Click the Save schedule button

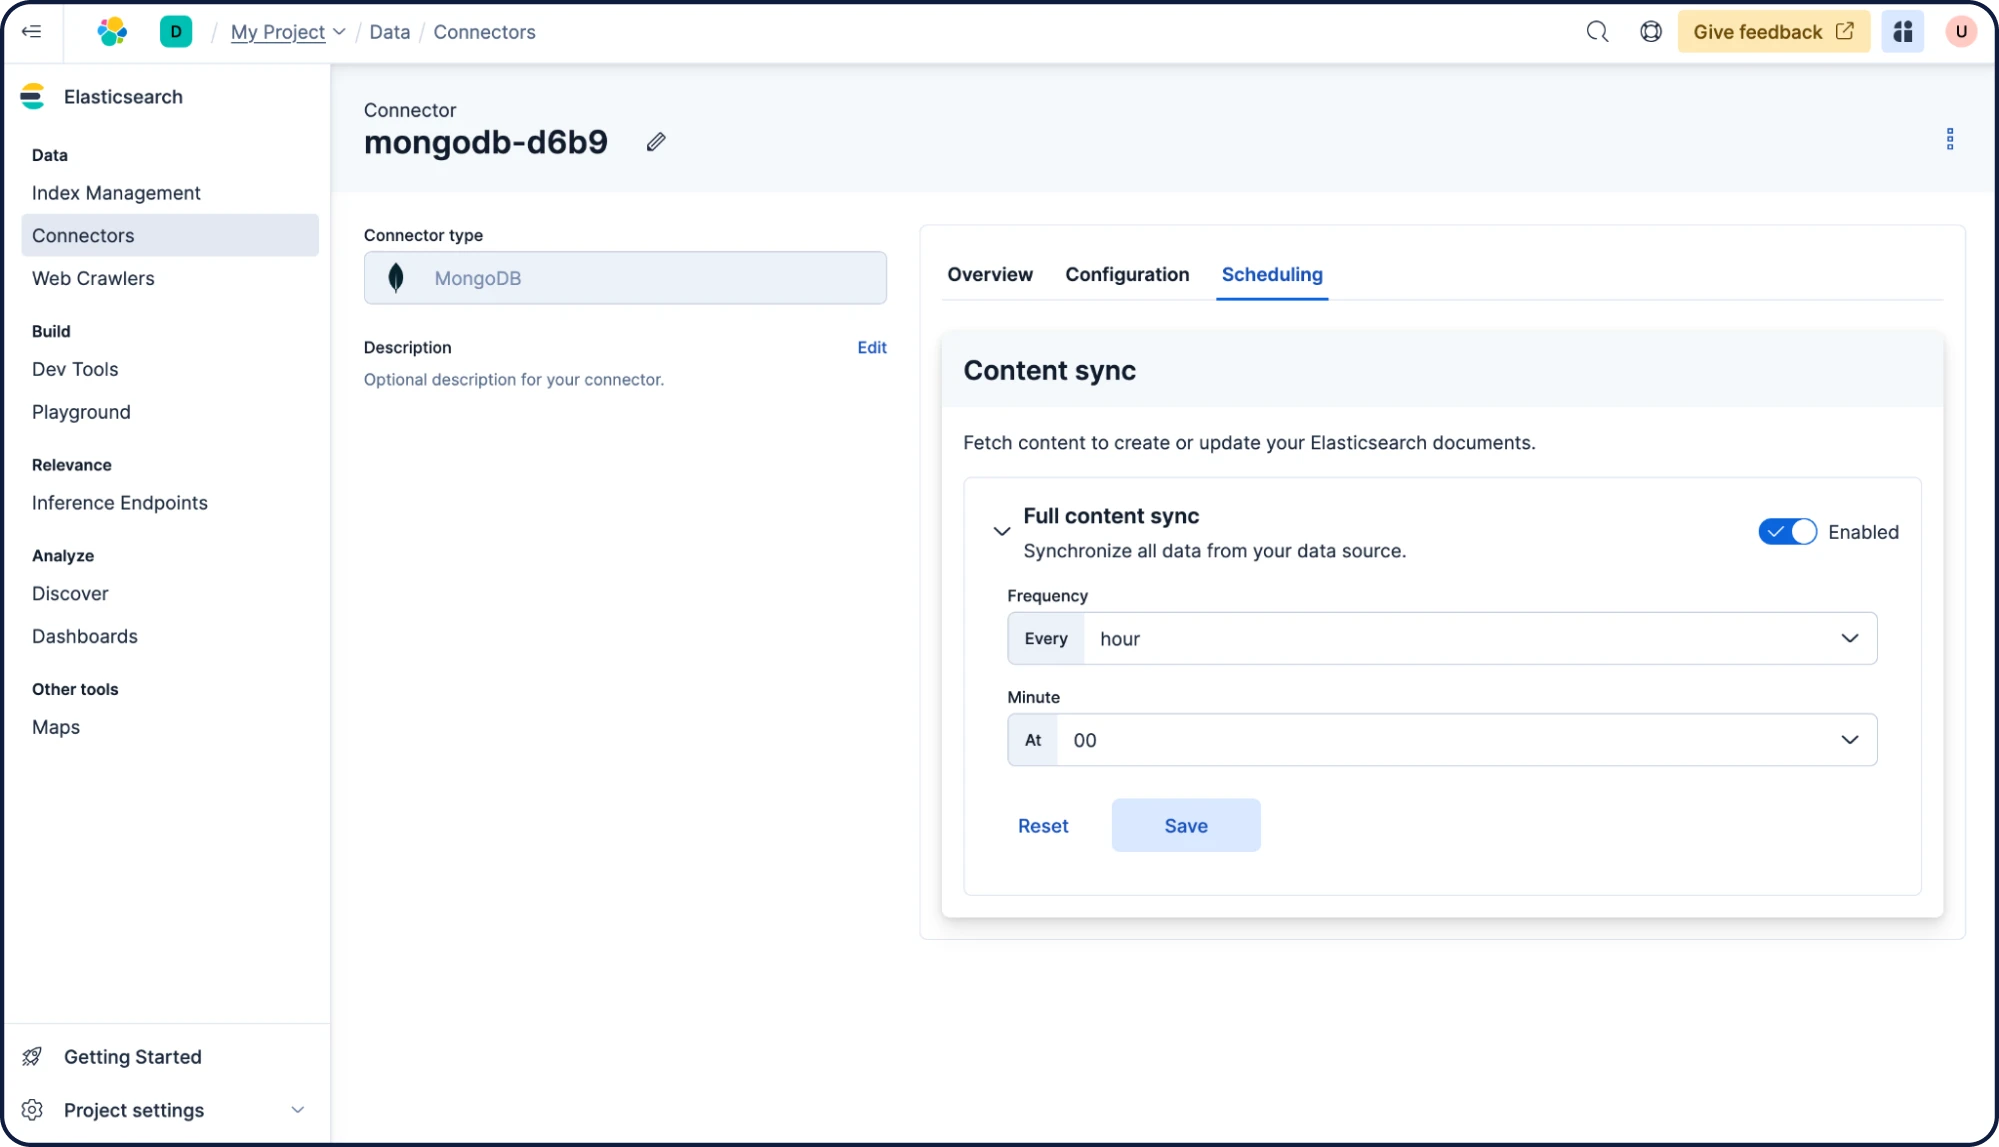pos(1186,826)
